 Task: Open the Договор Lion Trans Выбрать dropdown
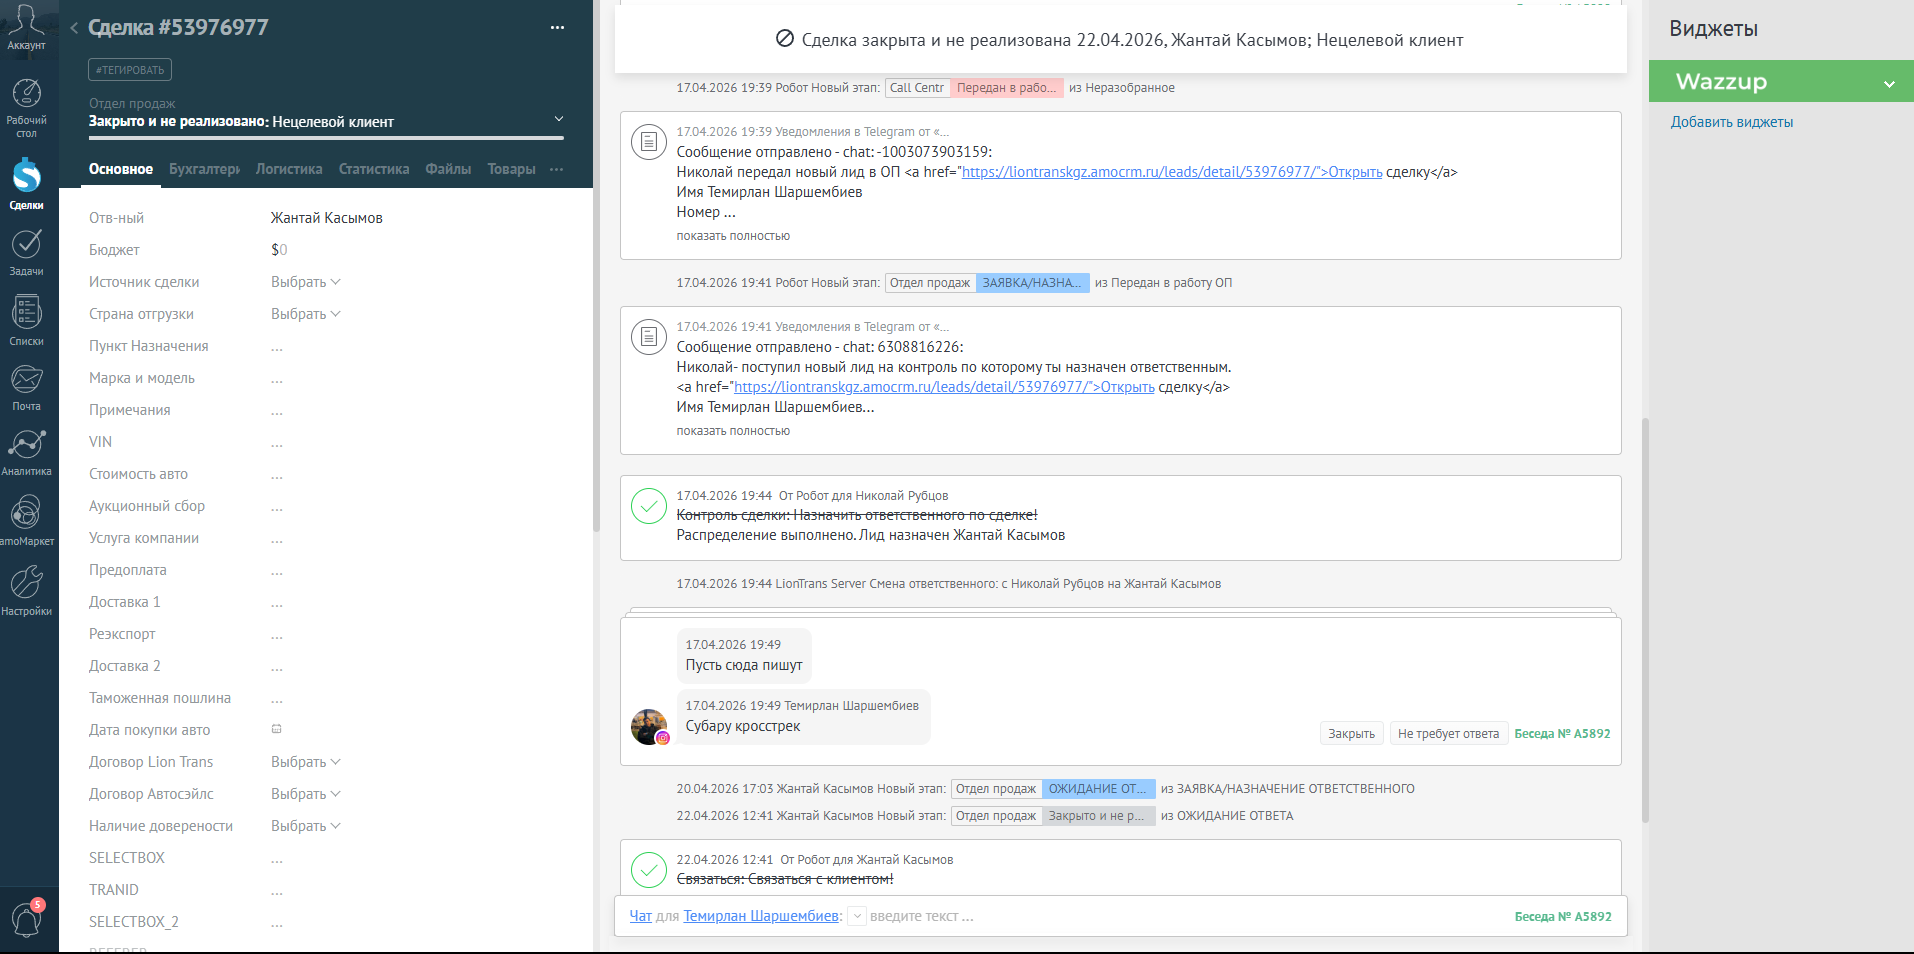coord(305,762)
